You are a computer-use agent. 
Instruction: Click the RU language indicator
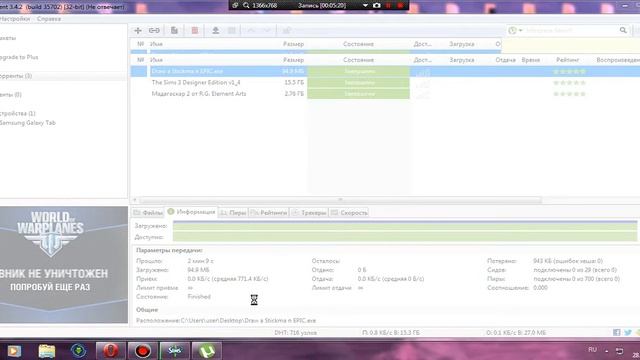coord(593,350)
